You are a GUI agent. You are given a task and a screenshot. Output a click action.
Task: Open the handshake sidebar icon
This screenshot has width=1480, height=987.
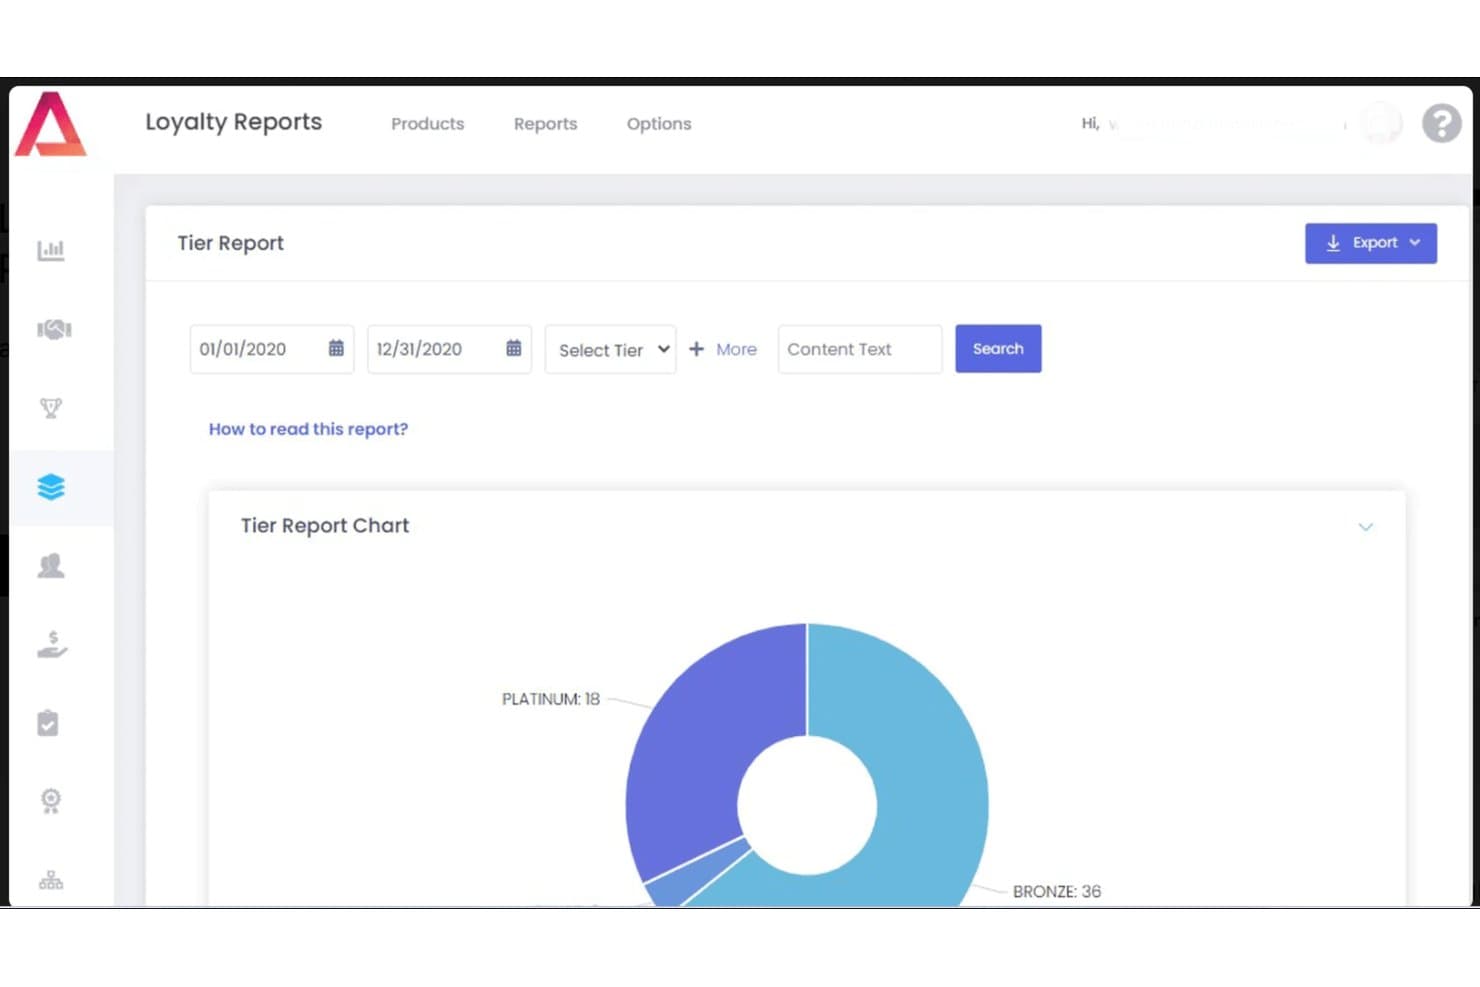tap(54, 329)
